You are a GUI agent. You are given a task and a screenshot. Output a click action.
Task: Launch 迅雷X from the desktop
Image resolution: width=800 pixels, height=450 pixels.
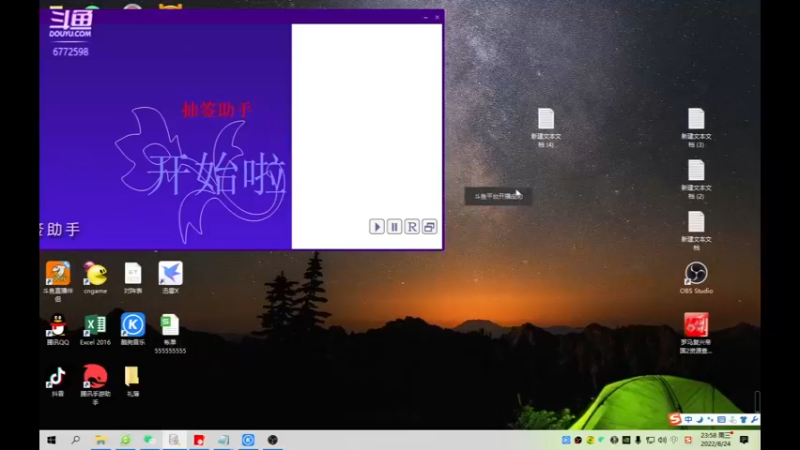click(170, 278)
